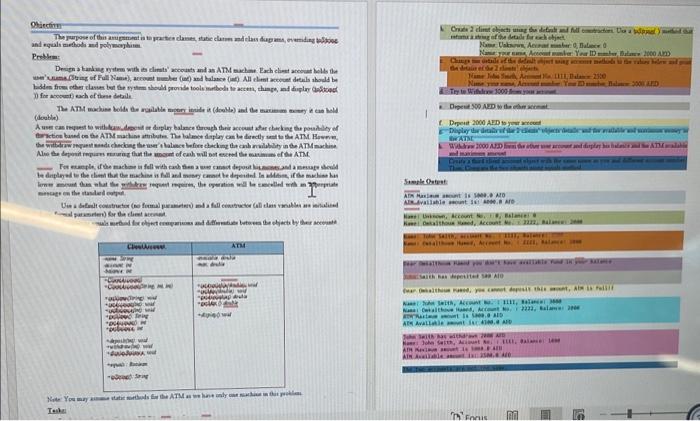Click 'For example, if the machine is full' line
Image resolution: width=700 pixels, height=421 pixels.
click(x=198, y=167)
